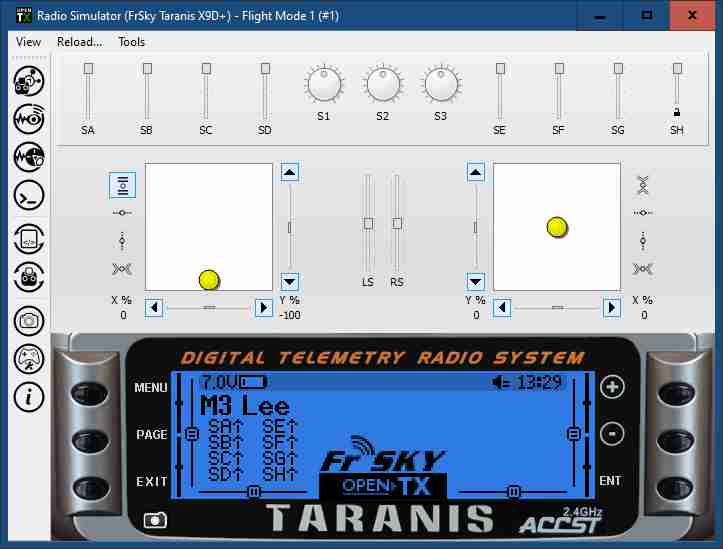Click right stick vertical trim up arrow
The height and width of the screenshot is (549, 723).
(x=475, y=173)
